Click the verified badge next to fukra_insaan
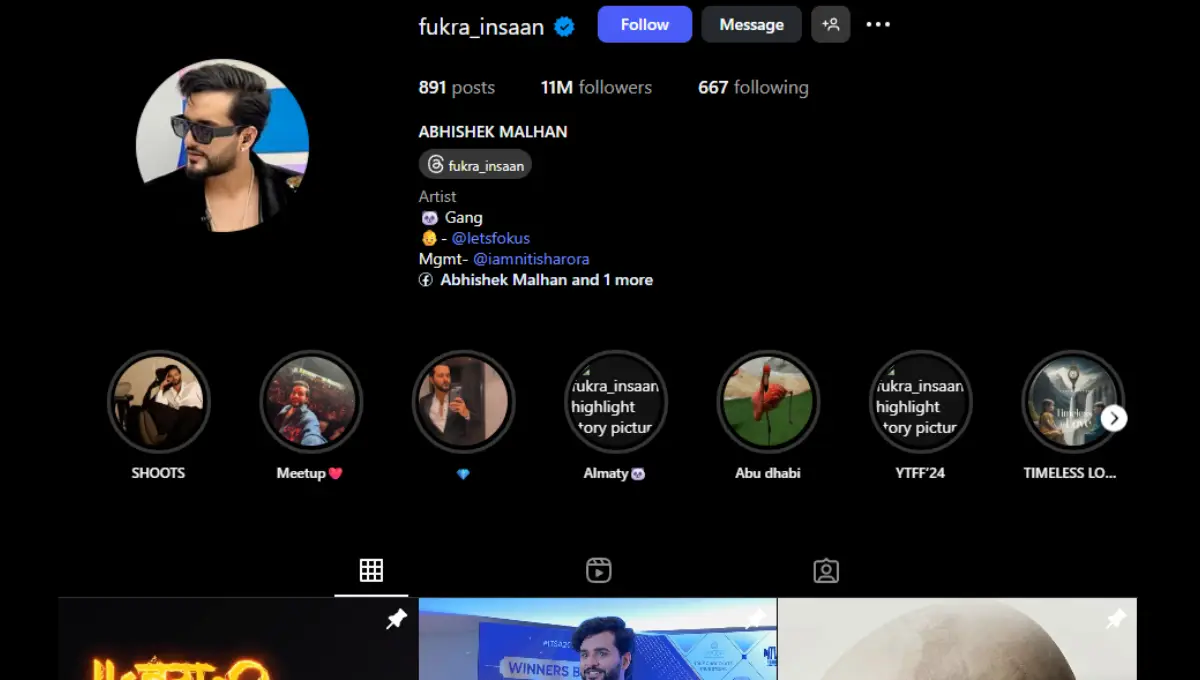 coord(564,27)
